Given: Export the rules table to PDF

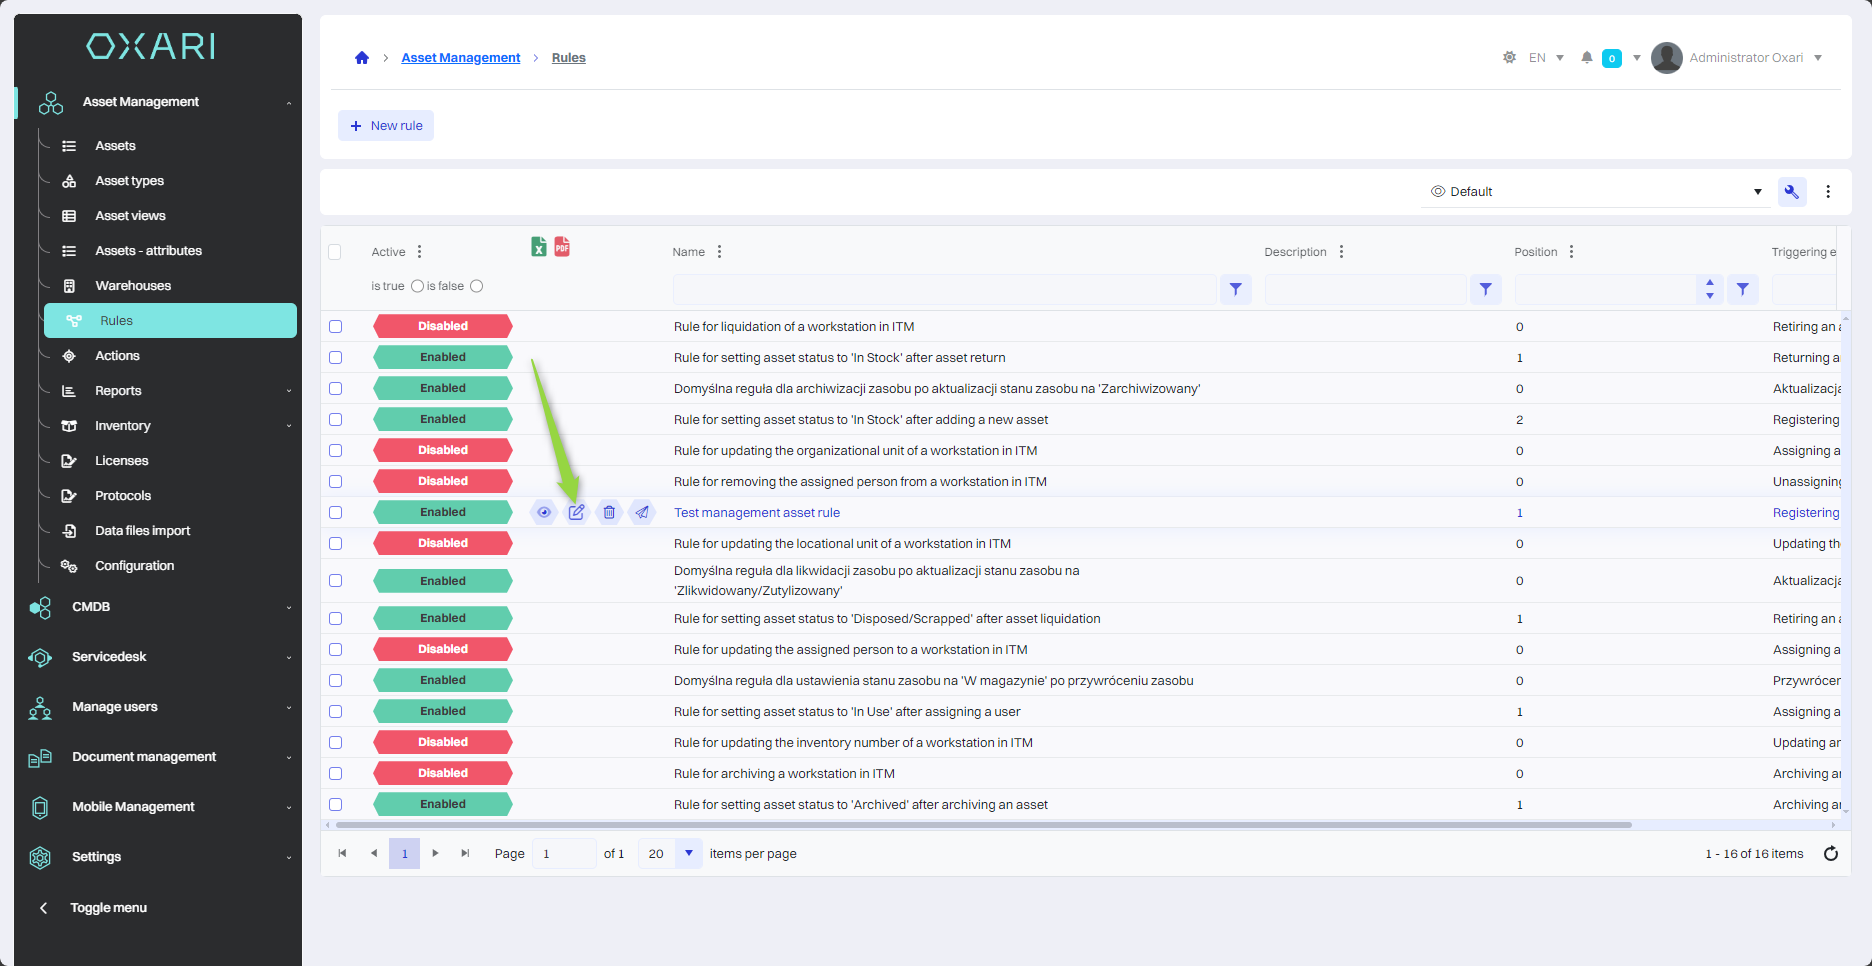Looking at the screenshot, I should (x=562, y=247).
